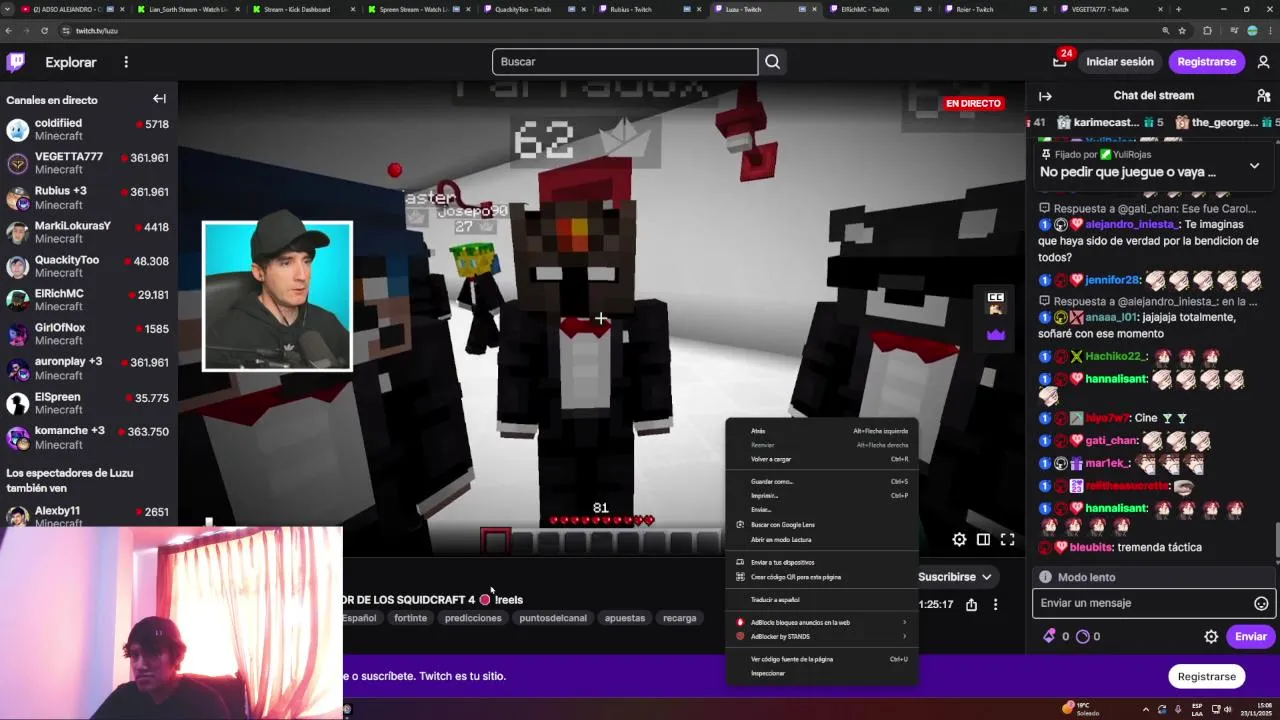The width and height of the screenshot is (1280, 720).
Task: Open the stream's more-options vertical dots
Action: coord(995,604)
